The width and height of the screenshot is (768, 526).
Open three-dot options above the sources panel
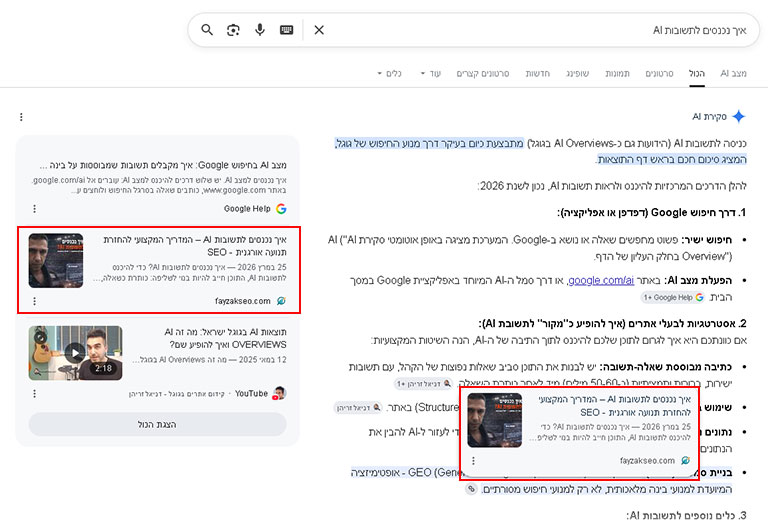(21, 117)
